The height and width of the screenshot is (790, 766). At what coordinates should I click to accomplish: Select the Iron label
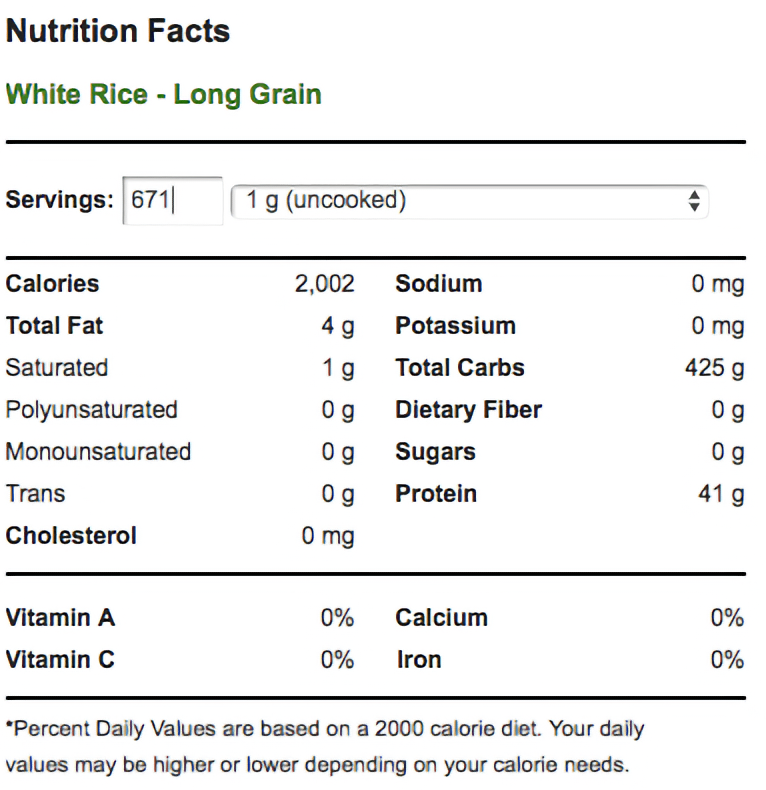pos(418,660)
